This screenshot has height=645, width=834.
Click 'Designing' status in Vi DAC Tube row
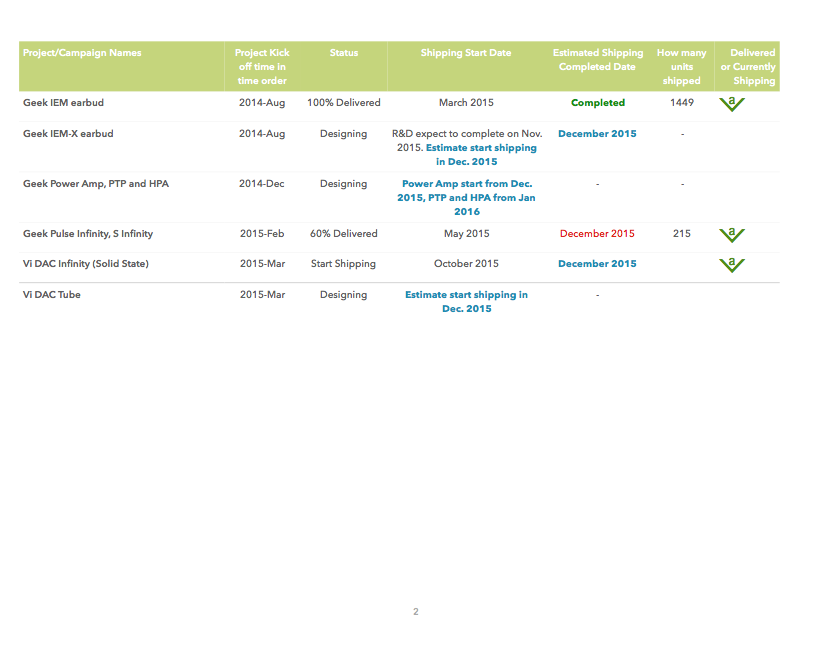[x=344, y=294]
